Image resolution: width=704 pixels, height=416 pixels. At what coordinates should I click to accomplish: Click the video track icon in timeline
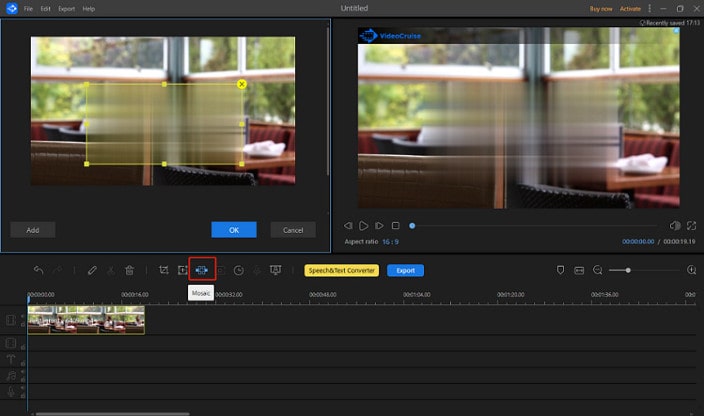pos(11,320)
